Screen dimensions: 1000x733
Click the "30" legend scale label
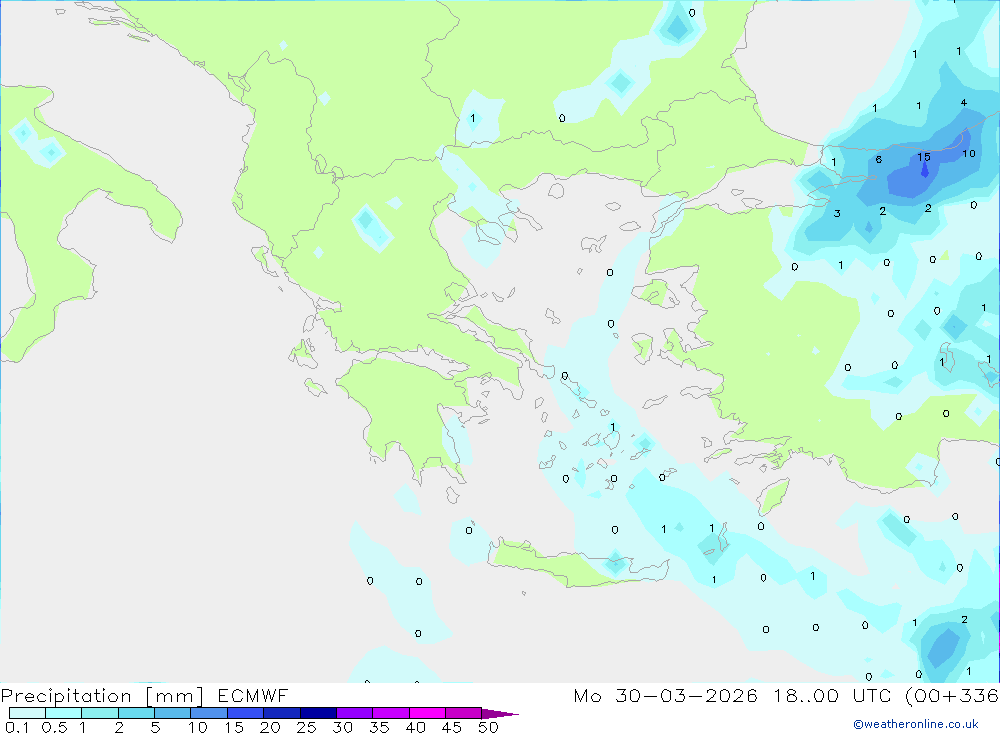coord(342,727)
